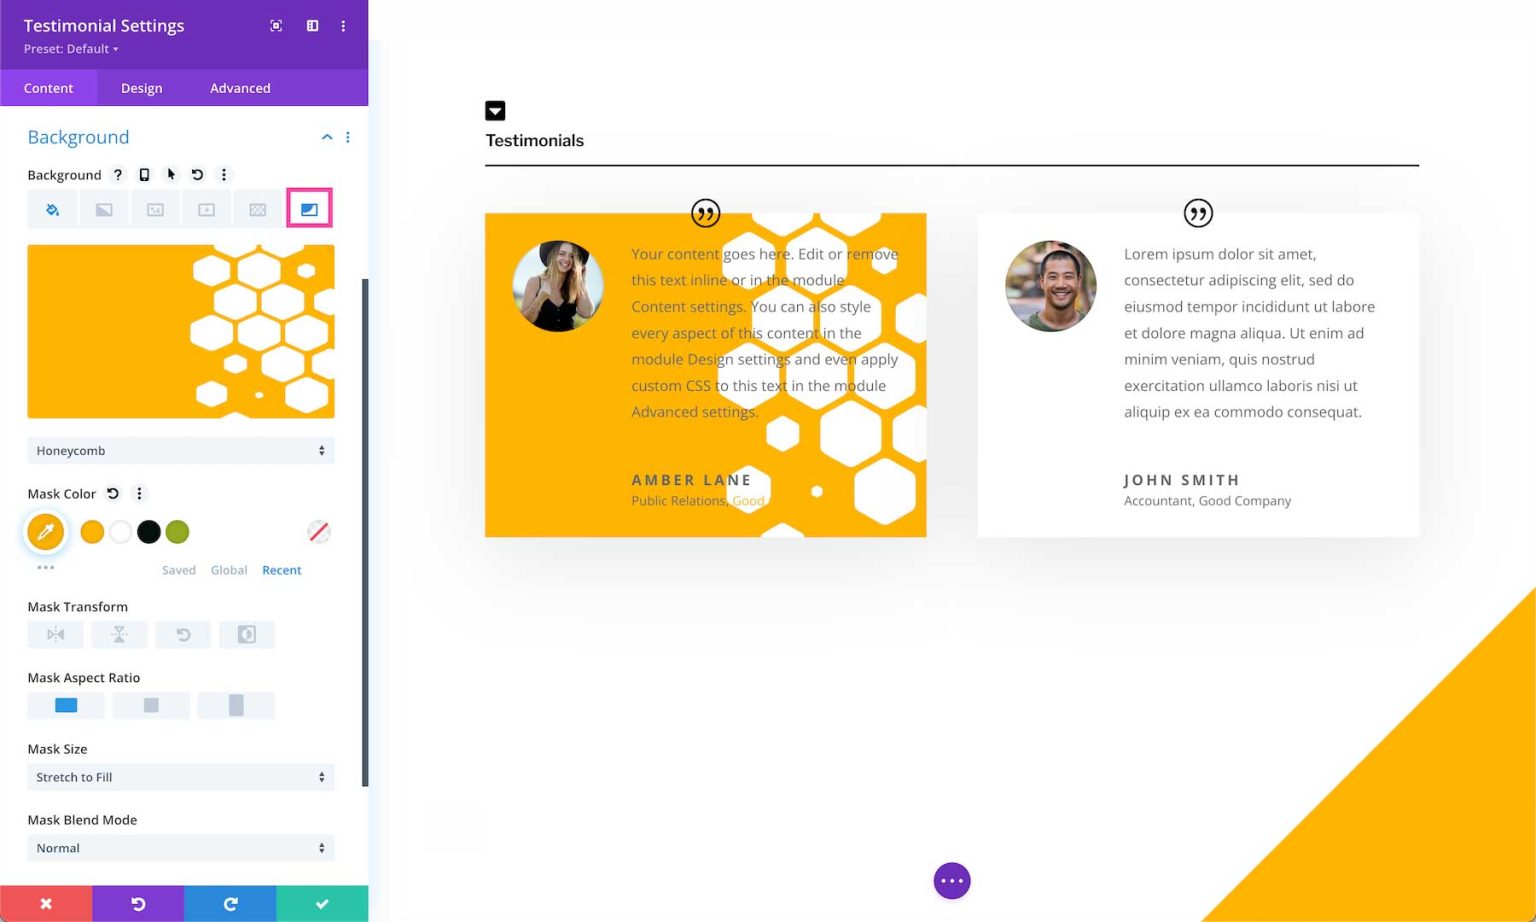
Task: Select the background color fill tool
Action: click(52, 208)
